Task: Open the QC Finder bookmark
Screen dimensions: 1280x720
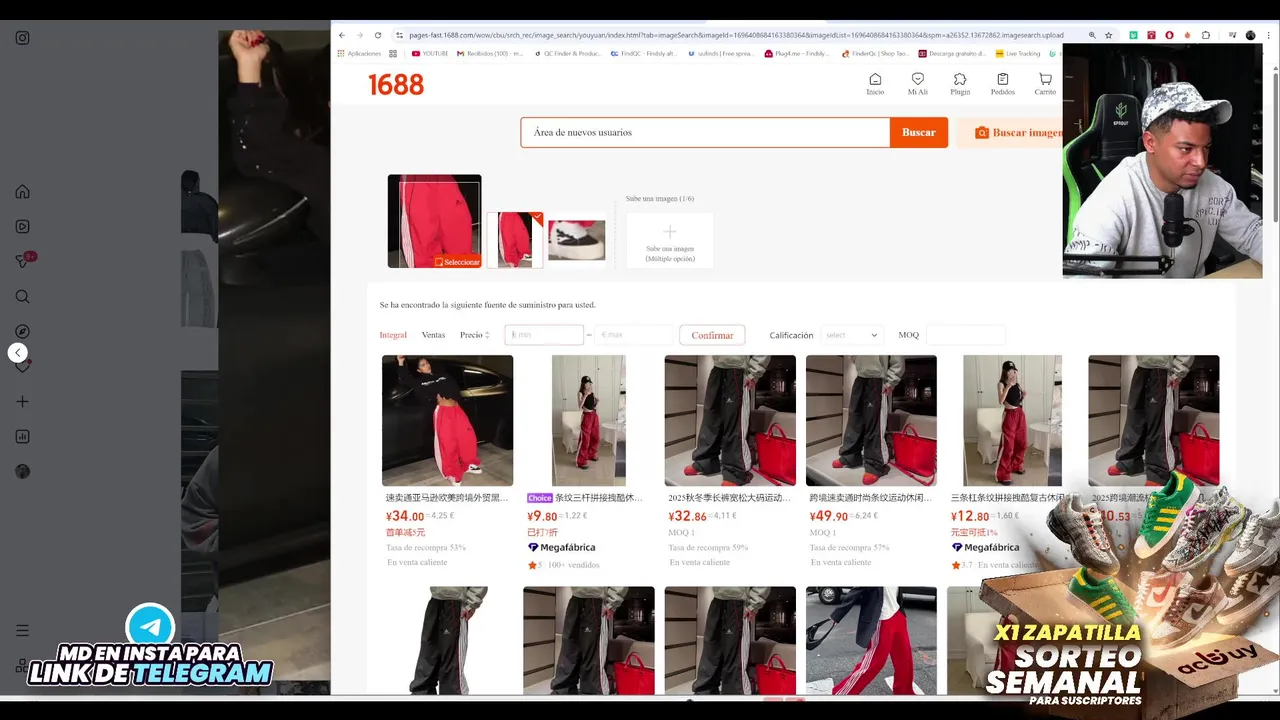Action: pos(566,54)
